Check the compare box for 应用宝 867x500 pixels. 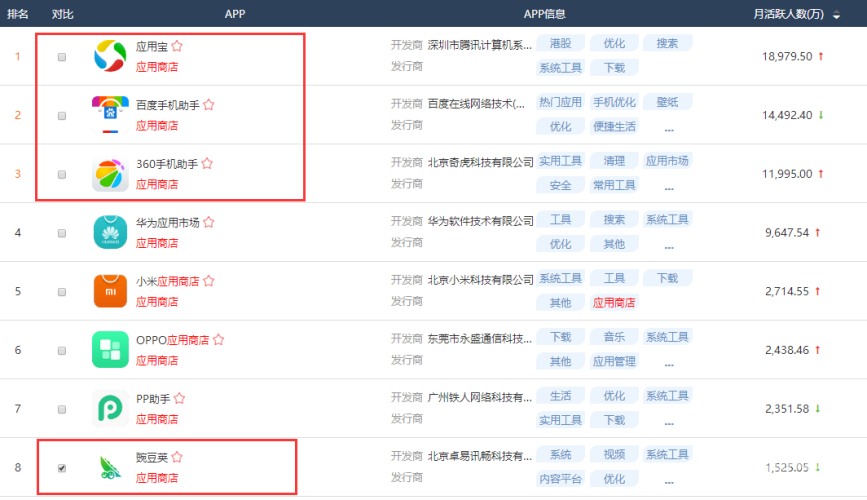click(x=62, y=57)
